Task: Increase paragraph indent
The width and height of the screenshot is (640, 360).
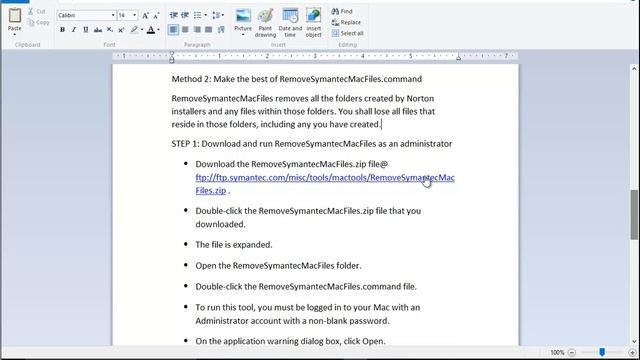Action: click(185, 15)
